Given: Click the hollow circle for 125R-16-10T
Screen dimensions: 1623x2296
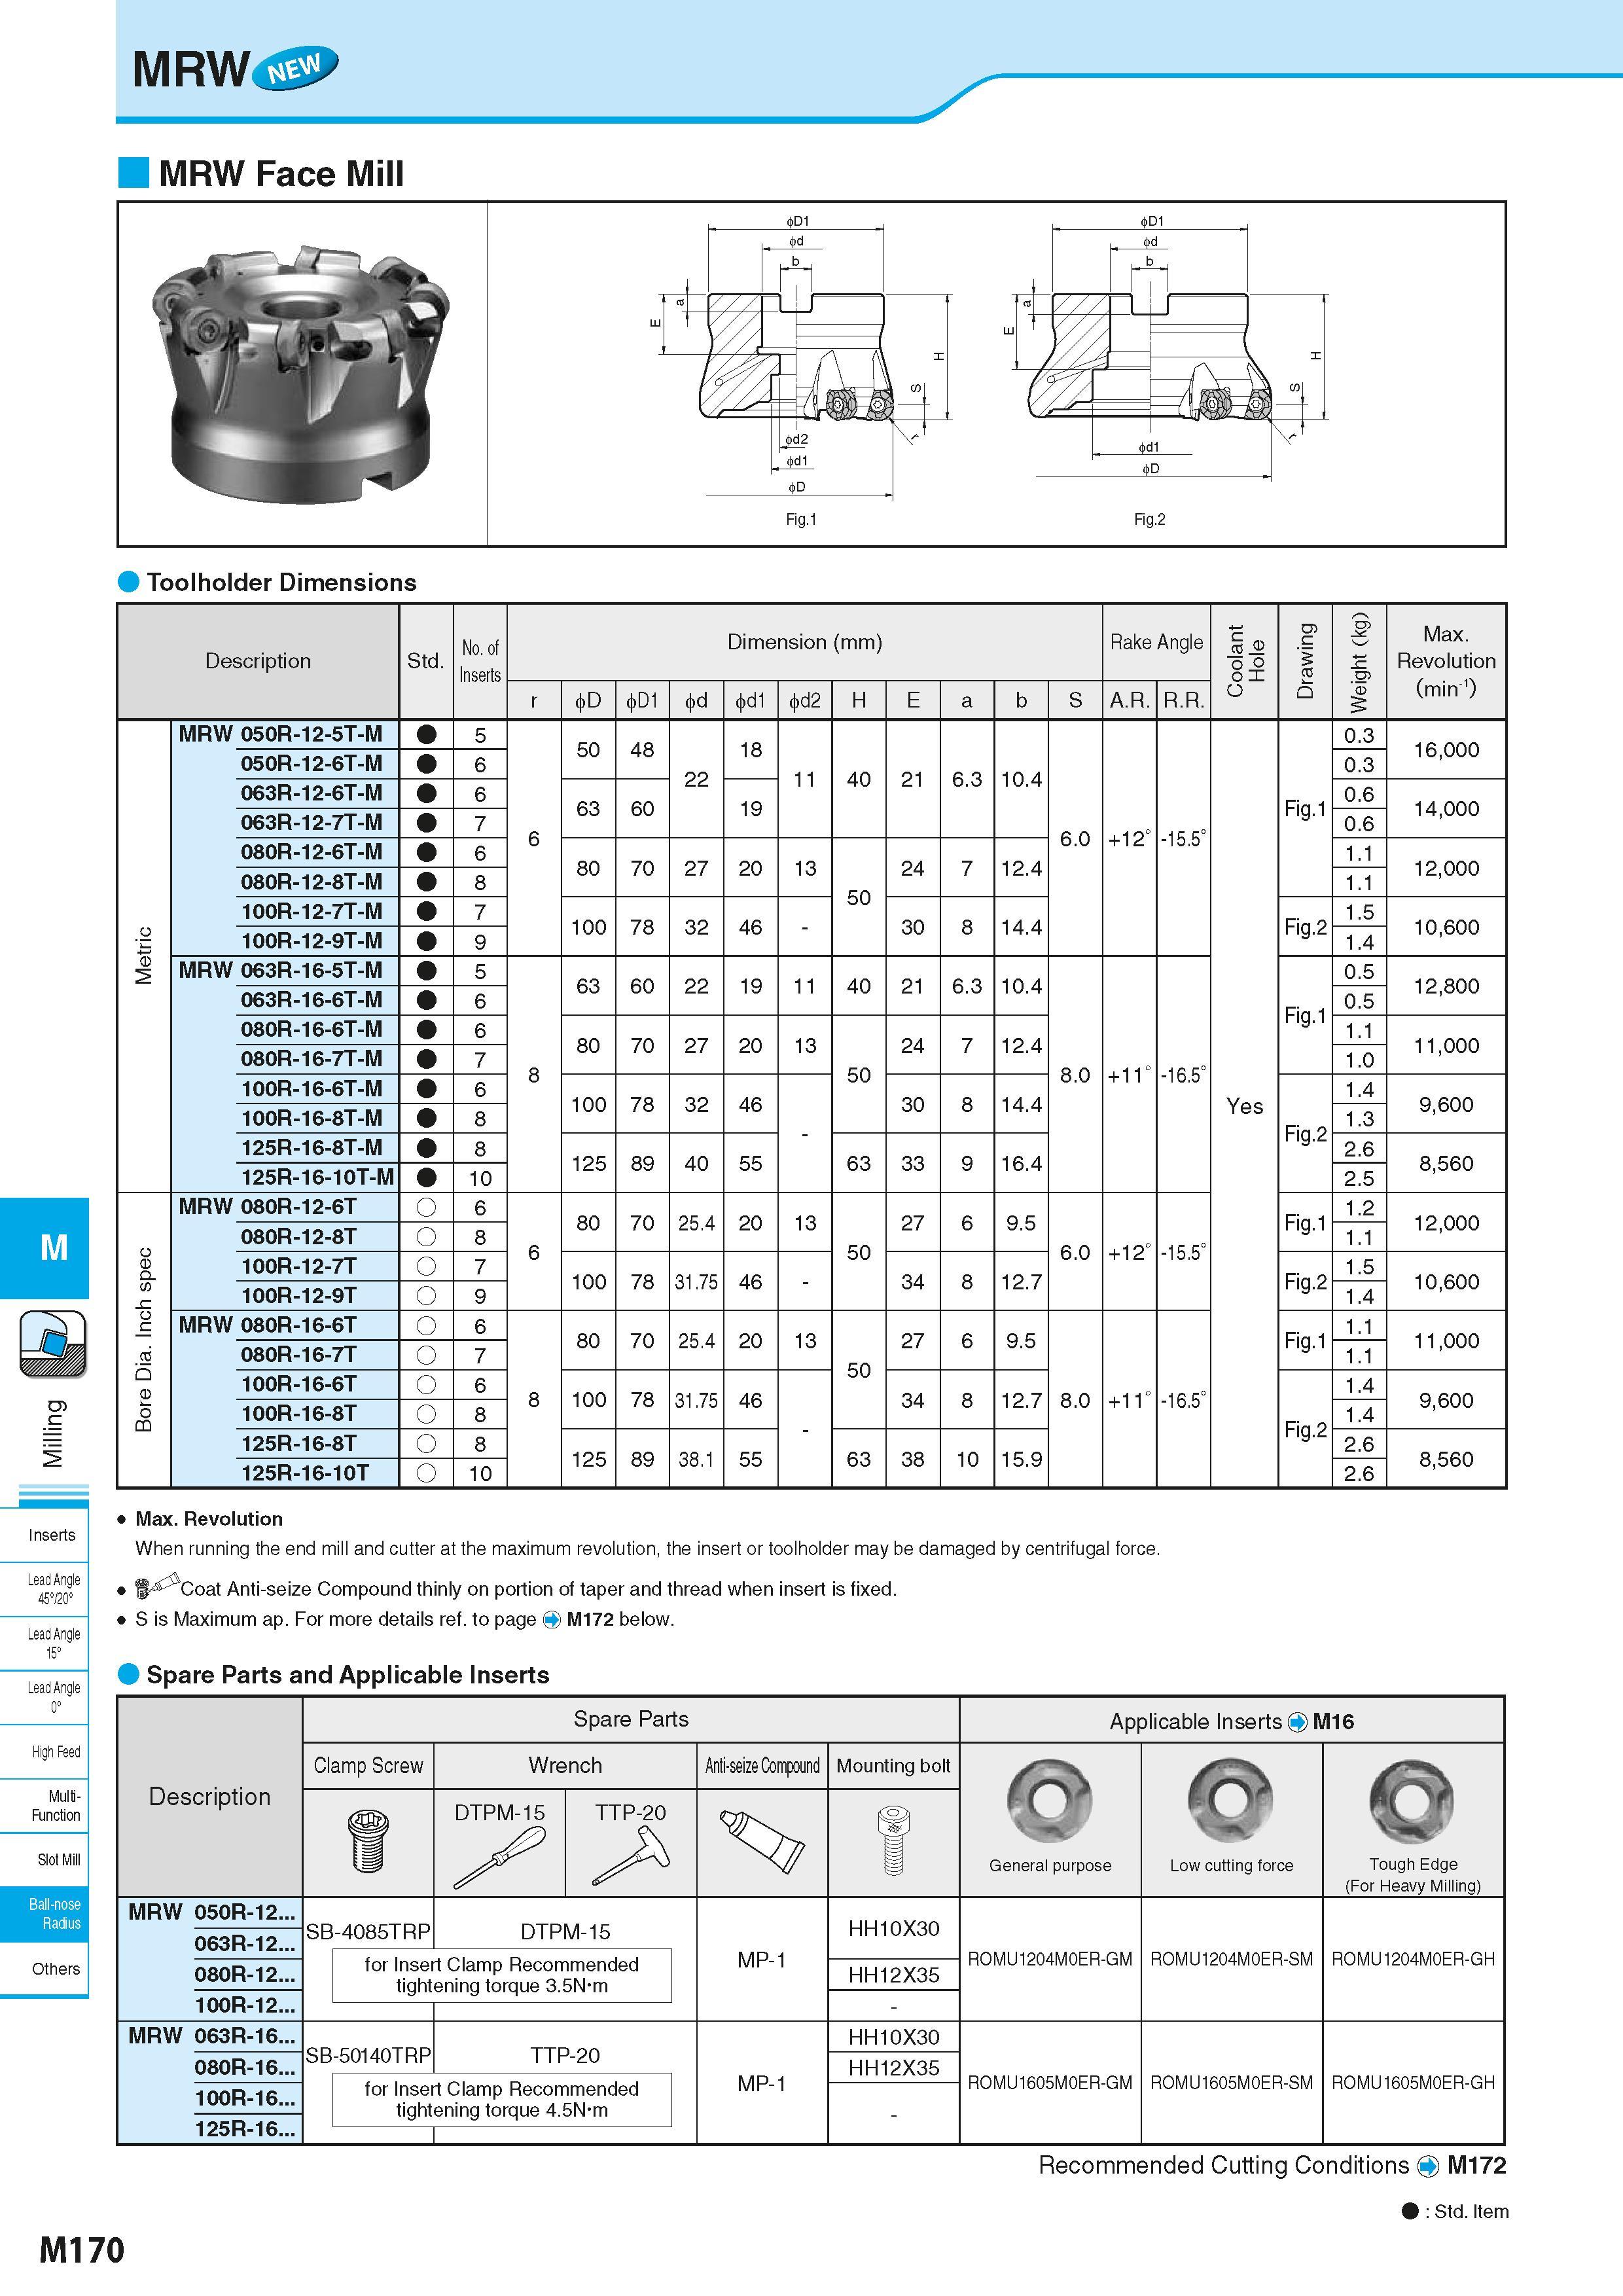Looking at the screenshot, I should pyautogui.click(x=426, y=1472).
